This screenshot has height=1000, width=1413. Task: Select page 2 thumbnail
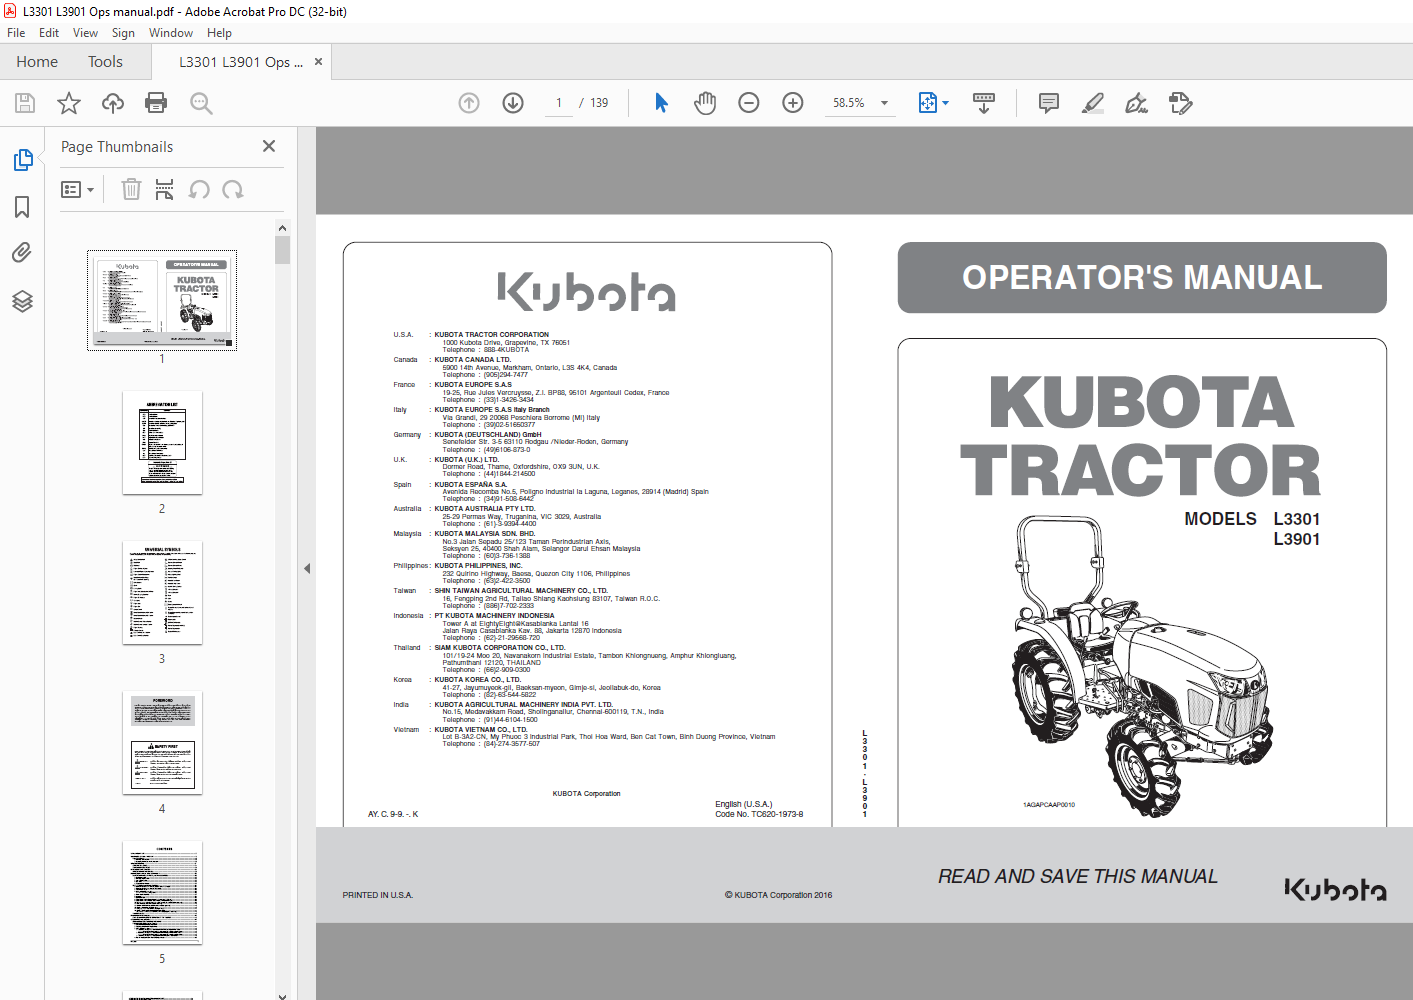tap(162, 443)
